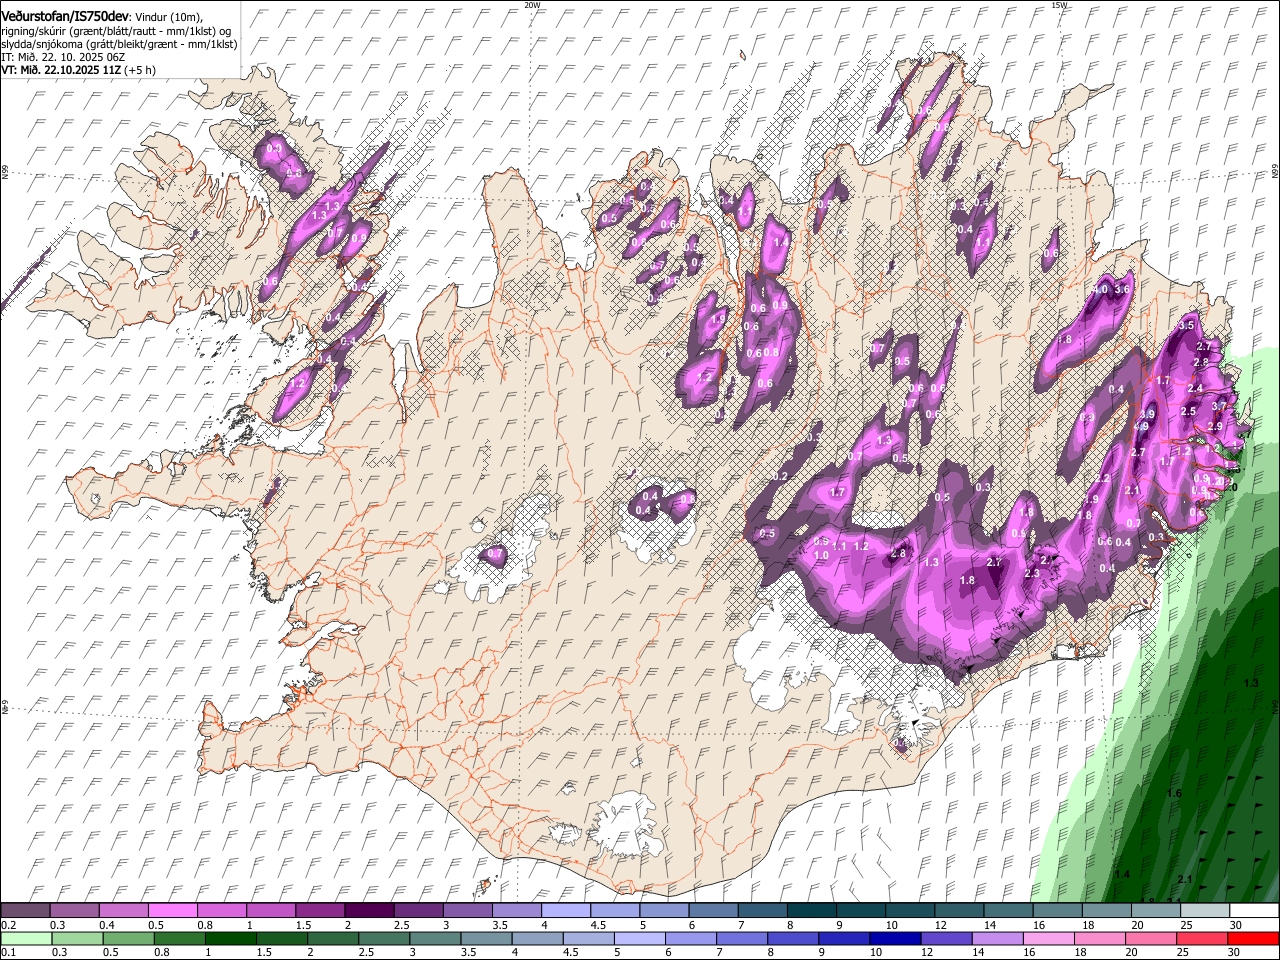Click the 4.0 precipitation value on the map
The image size is (1280, 960).
1101,289
